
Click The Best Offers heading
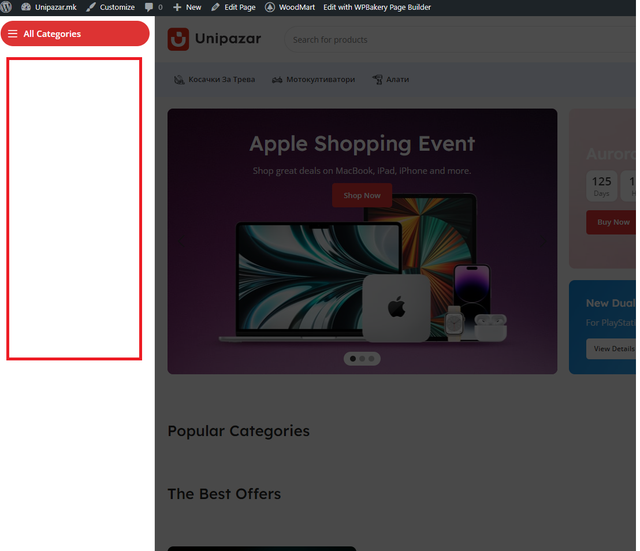pyautogui.click(x=224, y=494)
